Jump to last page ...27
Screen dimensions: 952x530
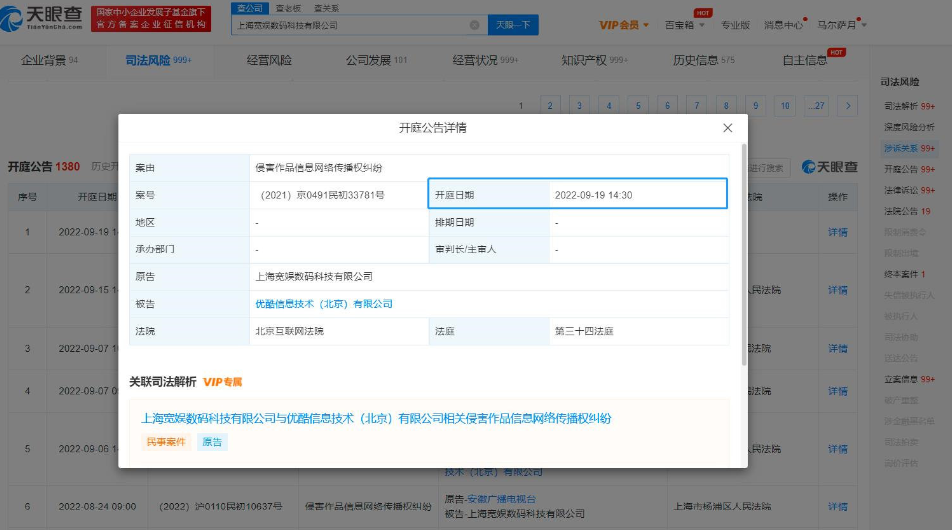point(817,106)
